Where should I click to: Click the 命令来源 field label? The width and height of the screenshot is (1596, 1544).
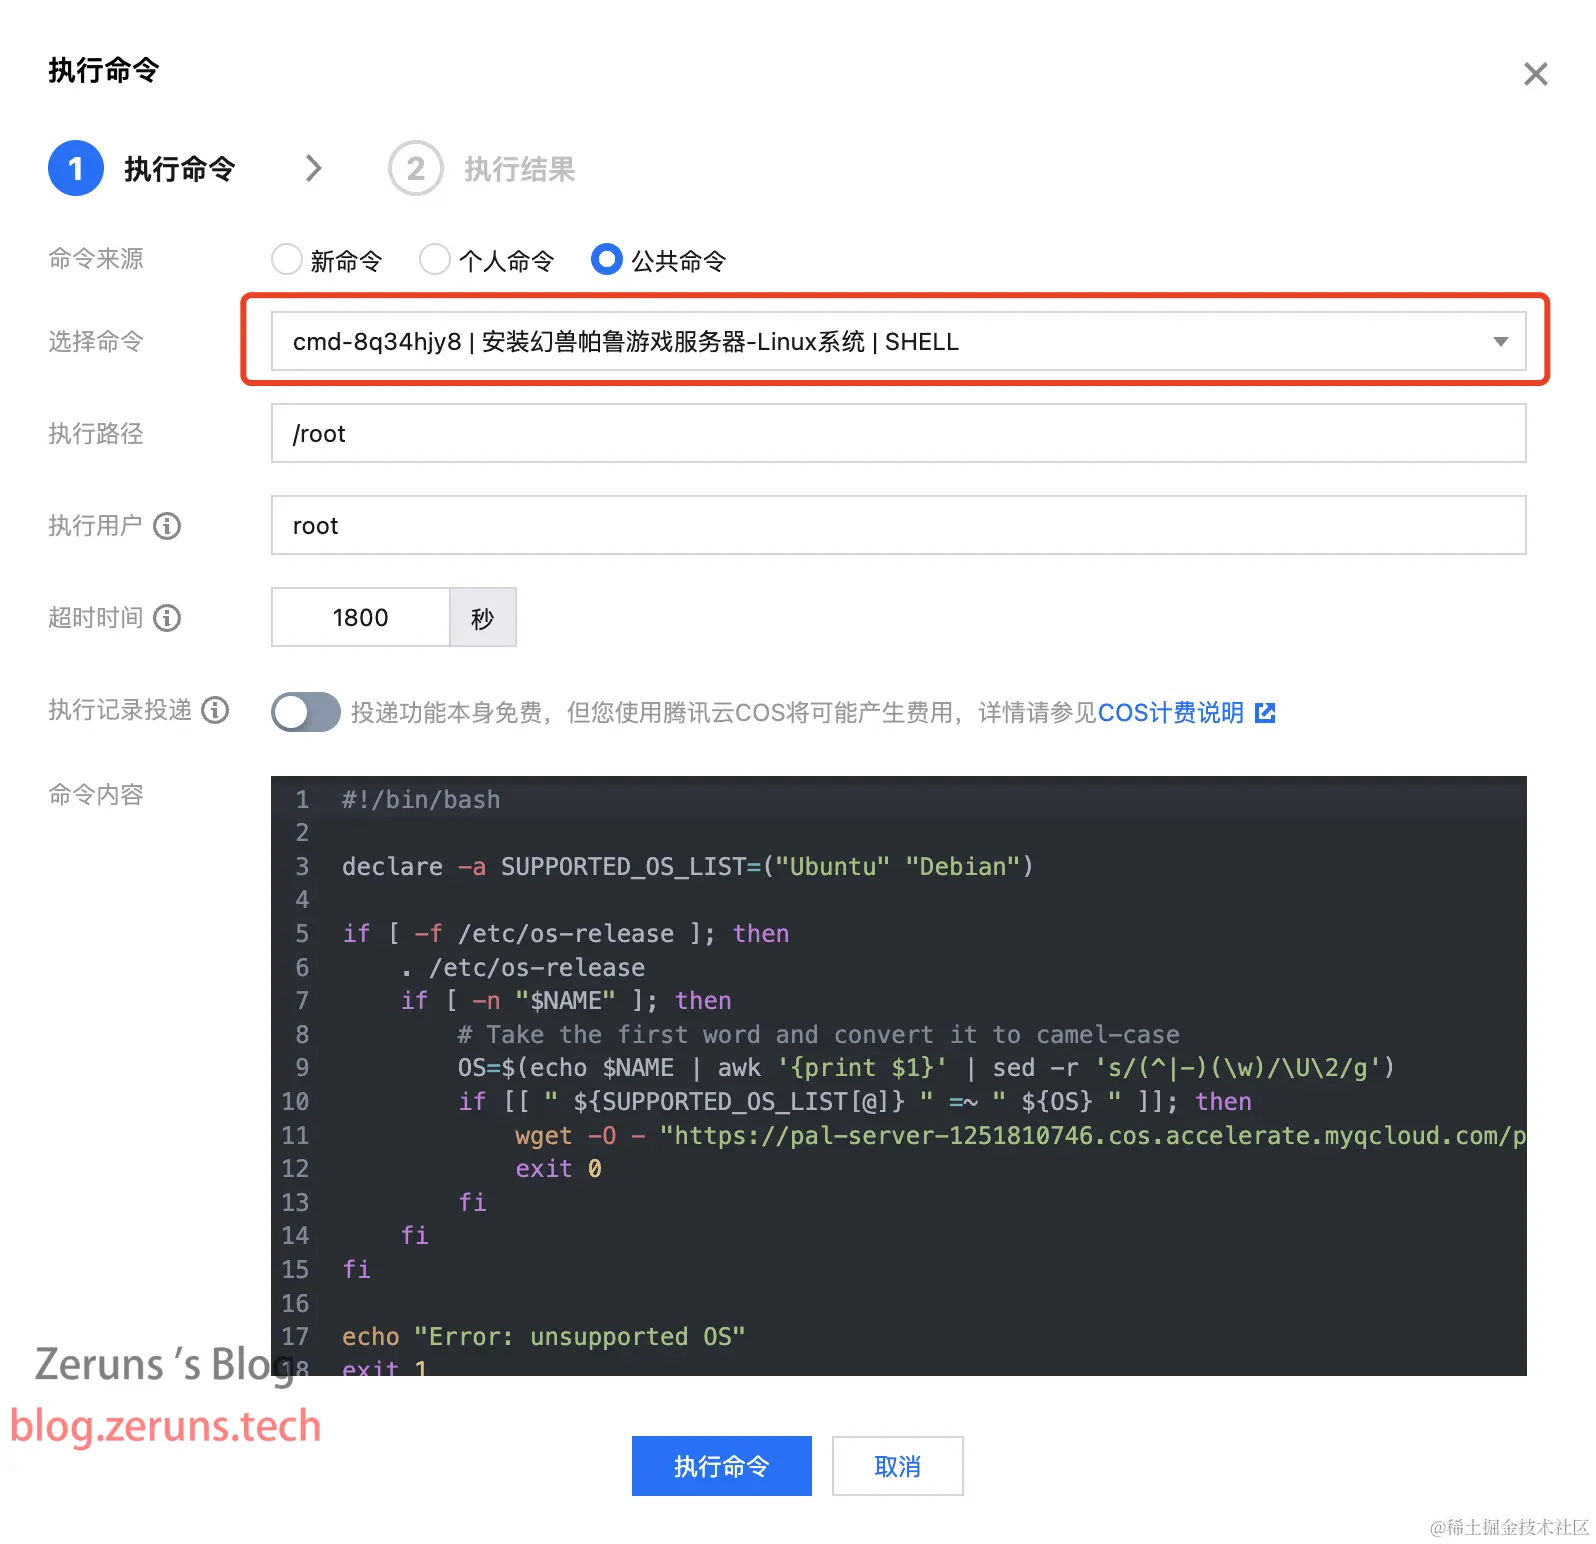[x=96, y=259]
